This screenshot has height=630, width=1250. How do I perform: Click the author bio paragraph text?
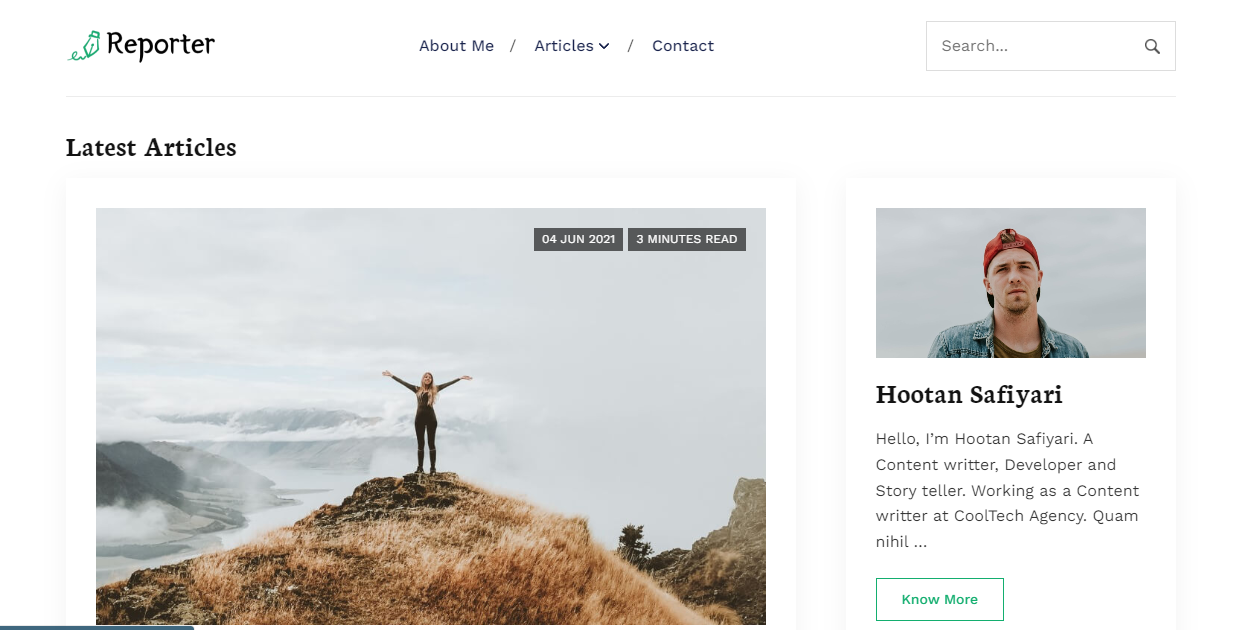pos(1007,490)
